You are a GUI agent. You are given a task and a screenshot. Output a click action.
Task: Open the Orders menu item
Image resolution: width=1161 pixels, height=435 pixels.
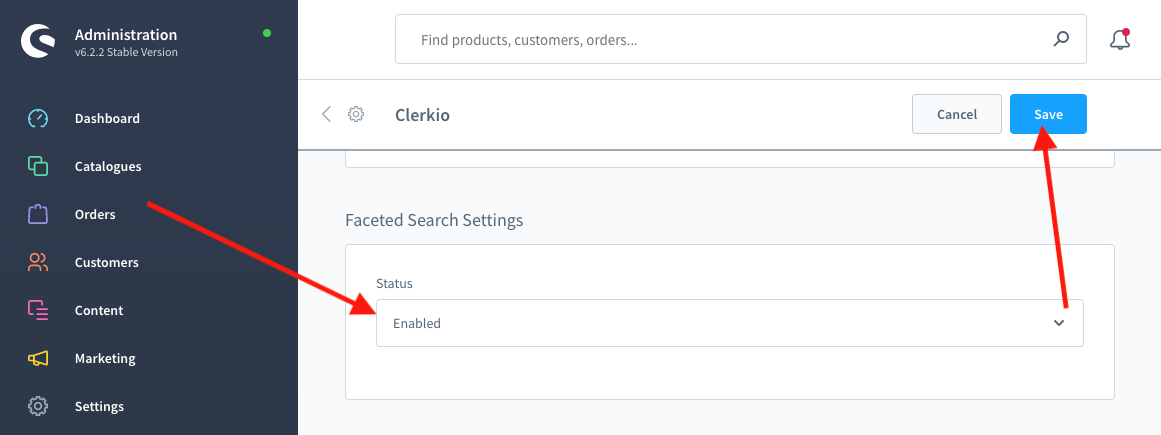95,214
